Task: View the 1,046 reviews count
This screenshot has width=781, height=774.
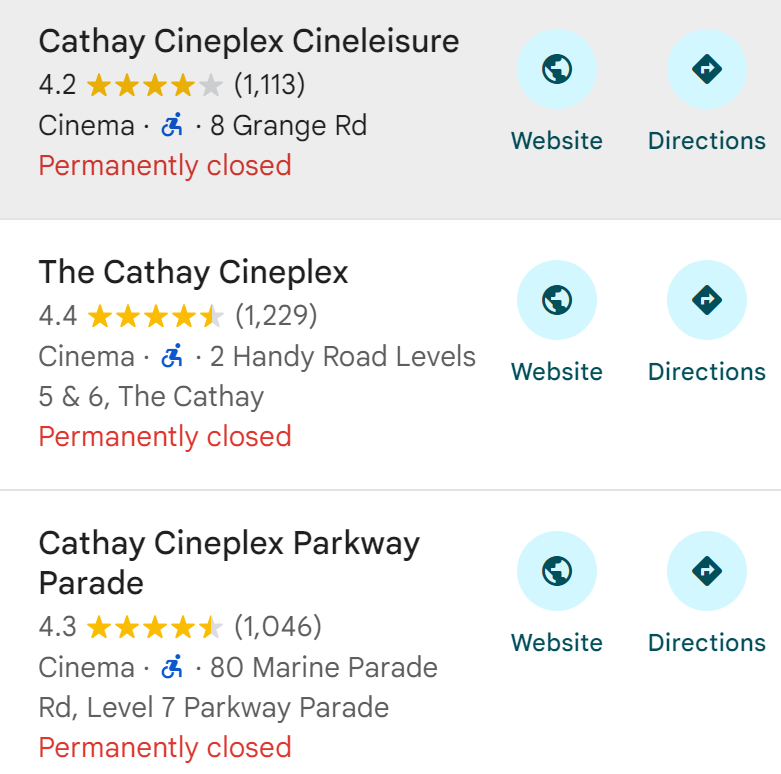Action: (x=278, y=627)
